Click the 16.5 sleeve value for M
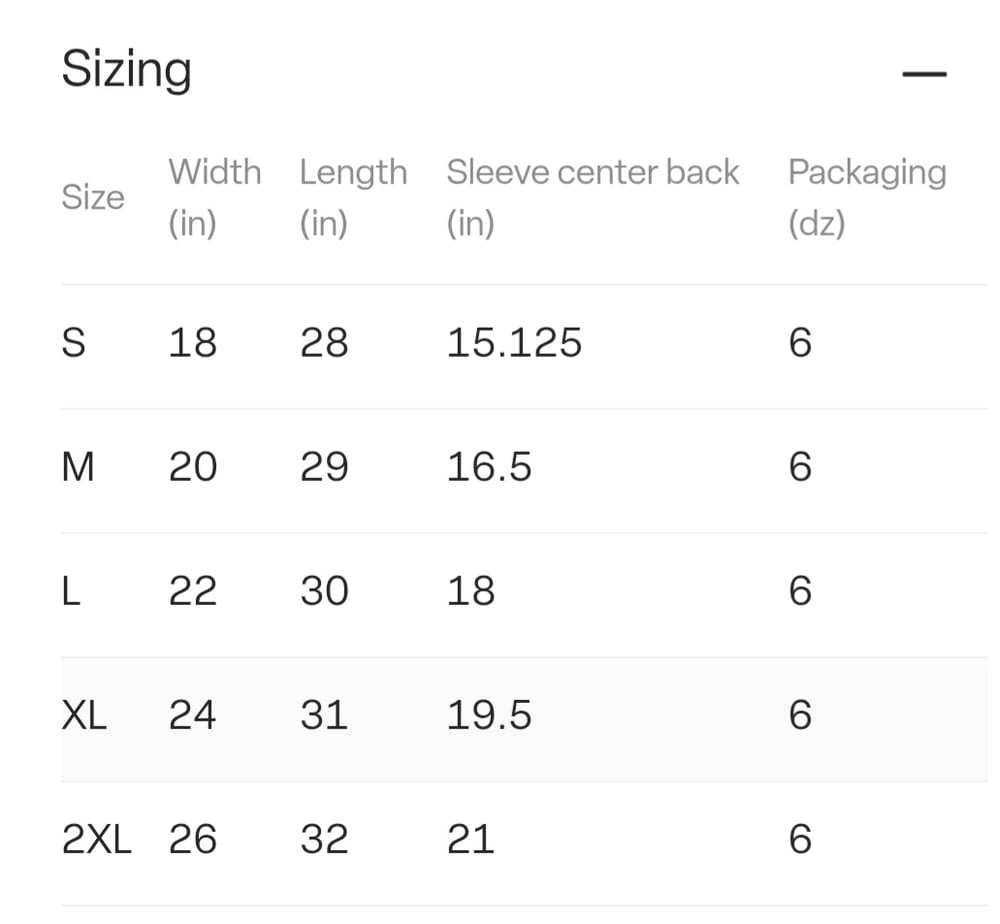The height and width of the screenshot is (924, 1000). coord(489,467)
